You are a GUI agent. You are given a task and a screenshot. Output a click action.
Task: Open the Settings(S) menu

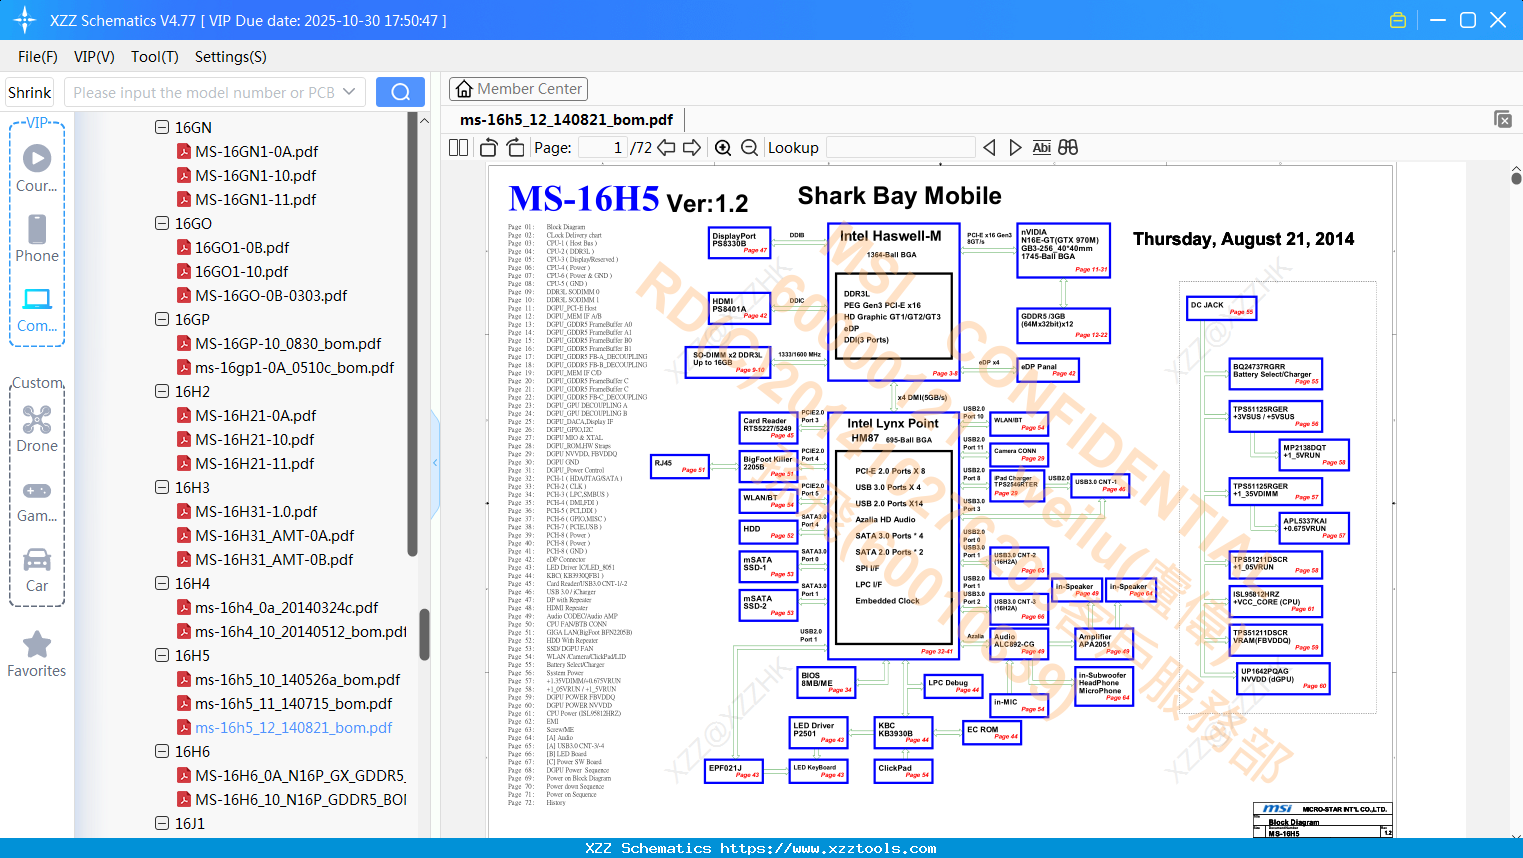[231, 57]
